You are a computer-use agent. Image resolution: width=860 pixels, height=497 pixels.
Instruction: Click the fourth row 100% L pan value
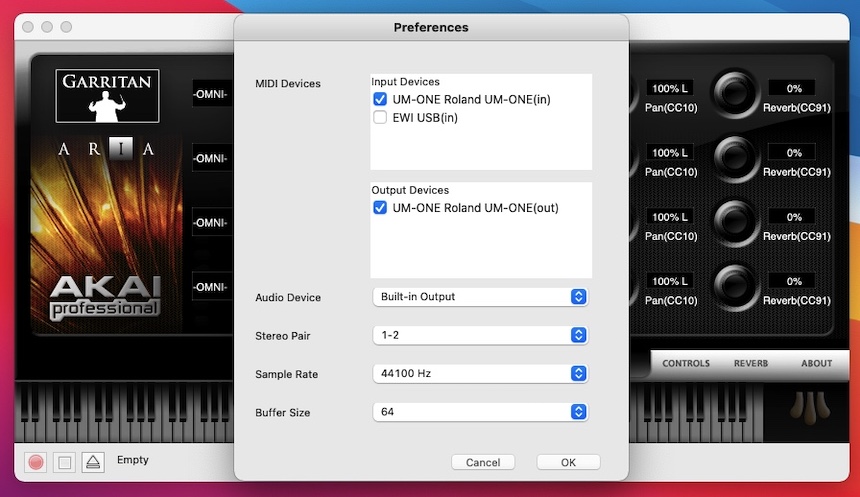(x=670, y=281)
